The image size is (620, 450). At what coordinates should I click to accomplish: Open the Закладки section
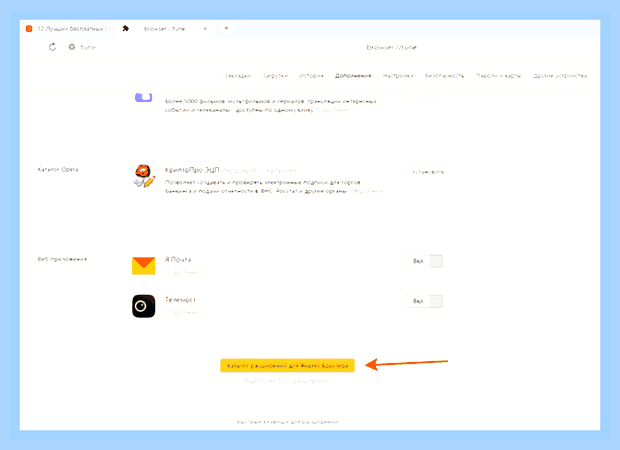(238, 76)
